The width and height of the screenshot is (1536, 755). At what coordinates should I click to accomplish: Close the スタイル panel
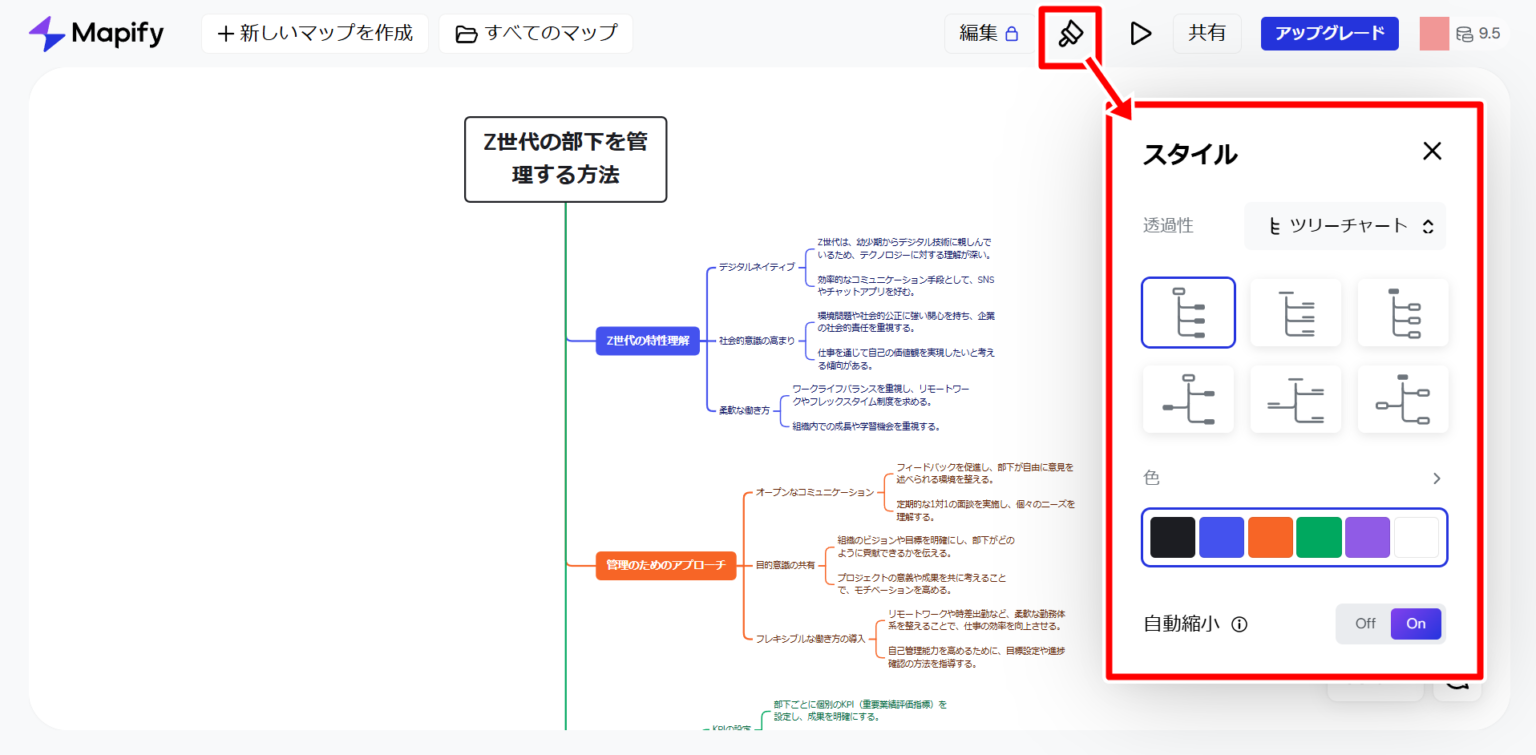tap(1432, 151)
